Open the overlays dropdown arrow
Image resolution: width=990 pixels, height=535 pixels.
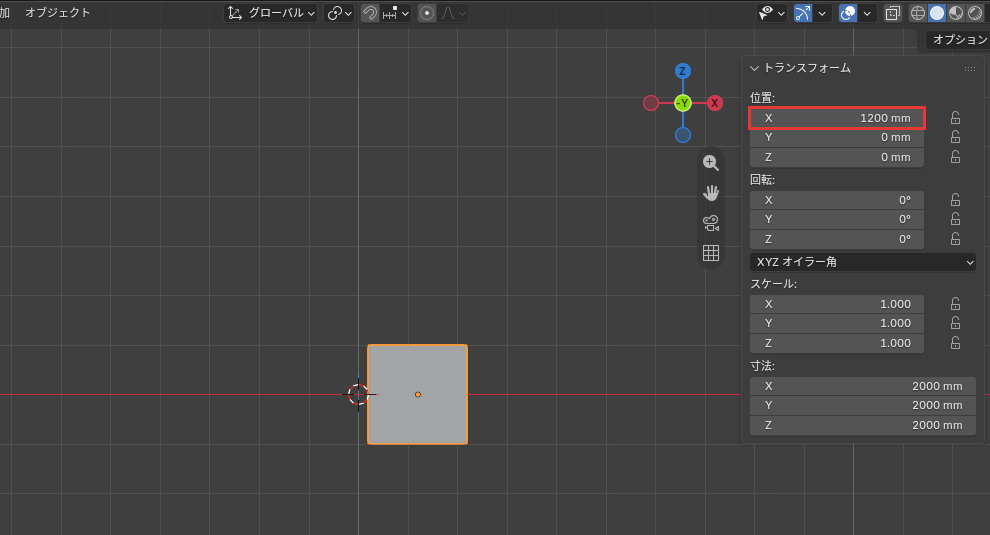coord(867,13)
